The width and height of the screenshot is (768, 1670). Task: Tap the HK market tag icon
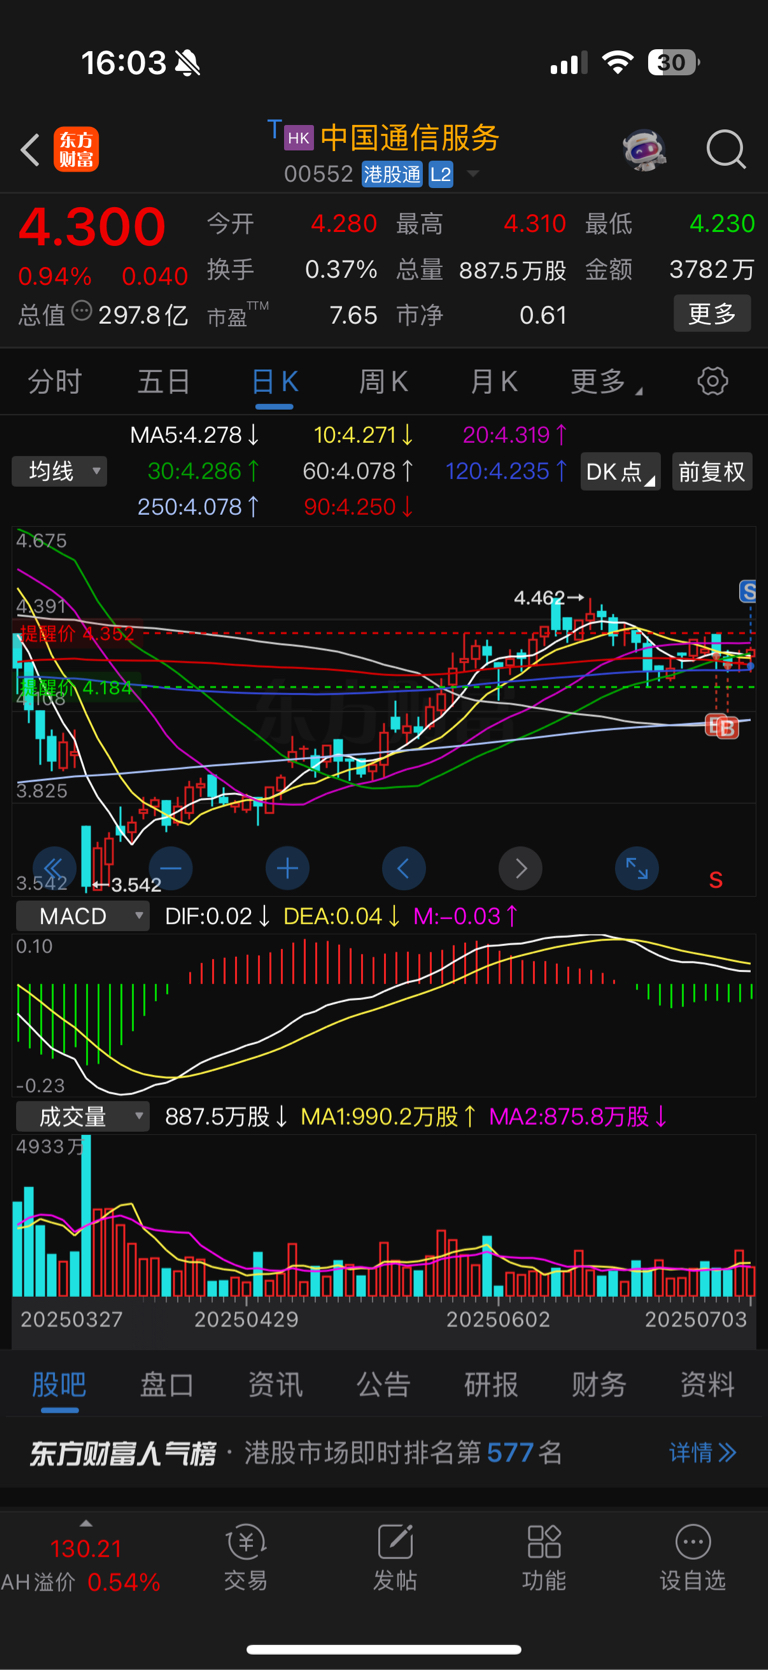pyautogui.click(x=298, y=138)
